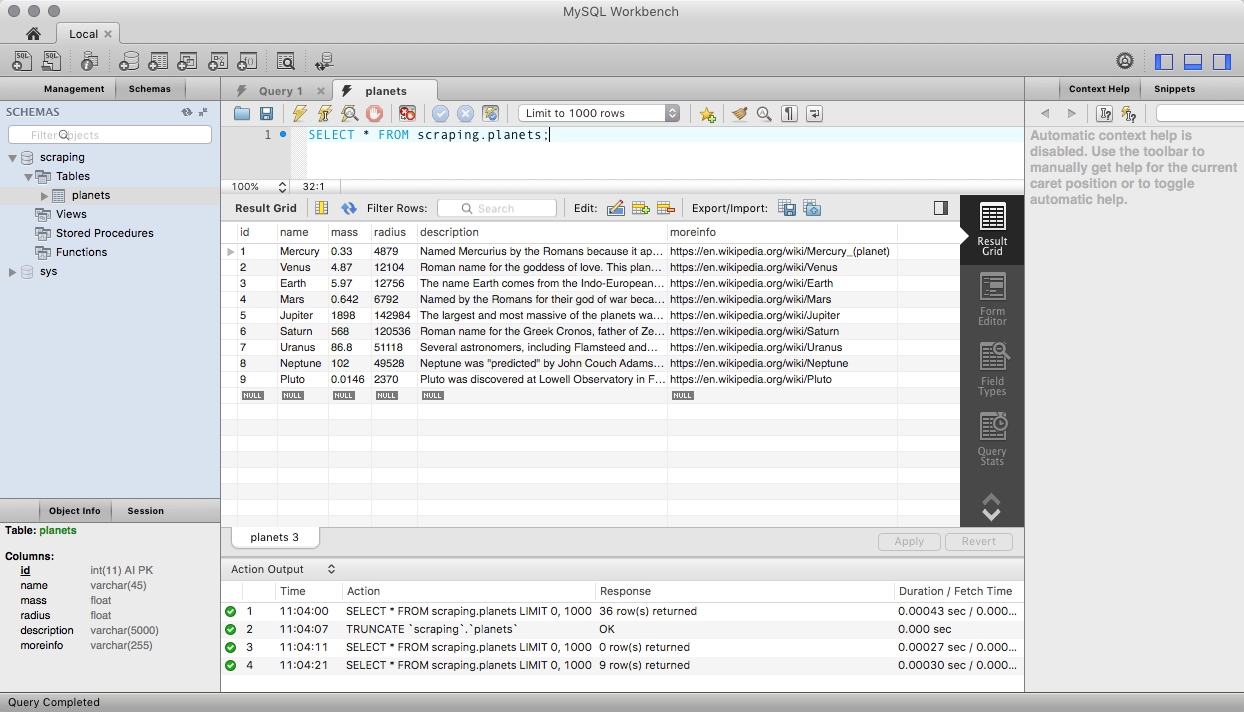
Task: Edit current row icon
Action: point(616,208)
